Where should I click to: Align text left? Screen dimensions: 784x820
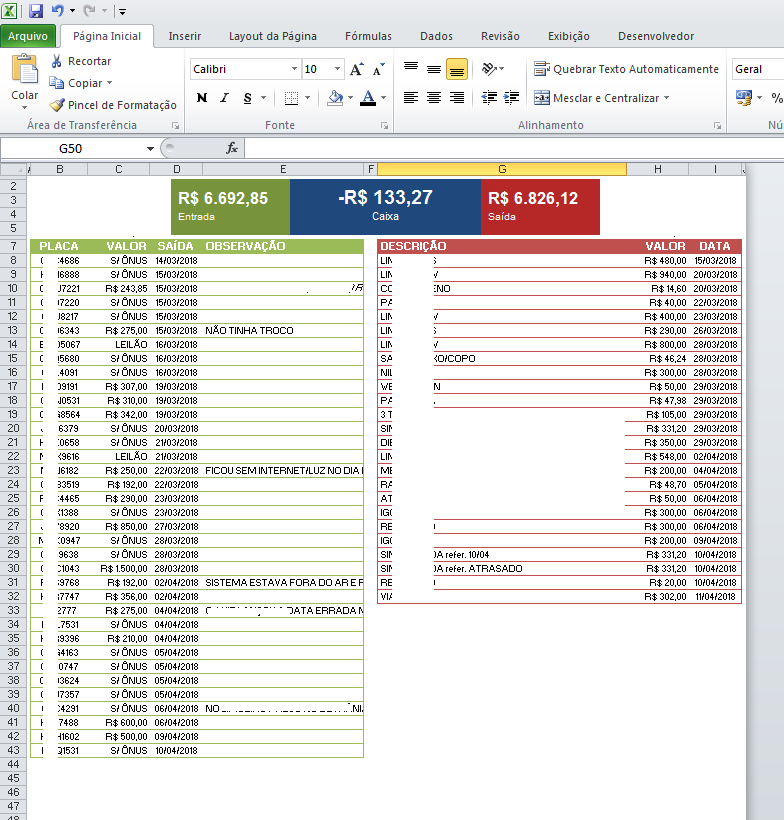tap(411, 98)
